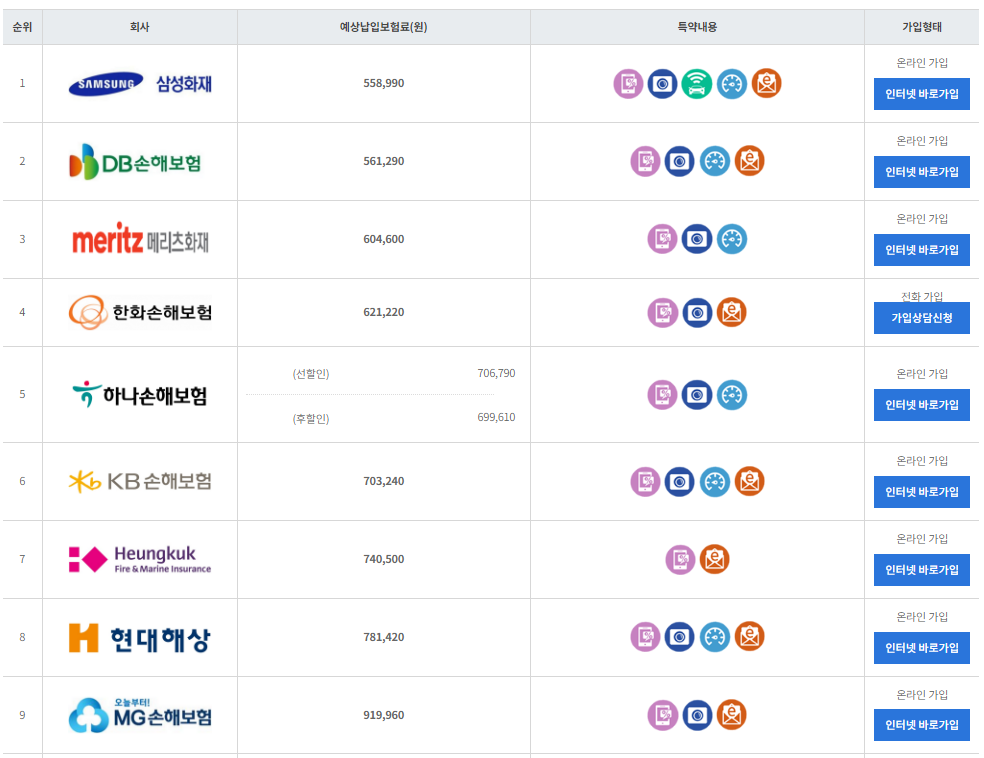
Task: Select the blue mileage gauge icon for 하나손해보험
Action: coord(732,395)
